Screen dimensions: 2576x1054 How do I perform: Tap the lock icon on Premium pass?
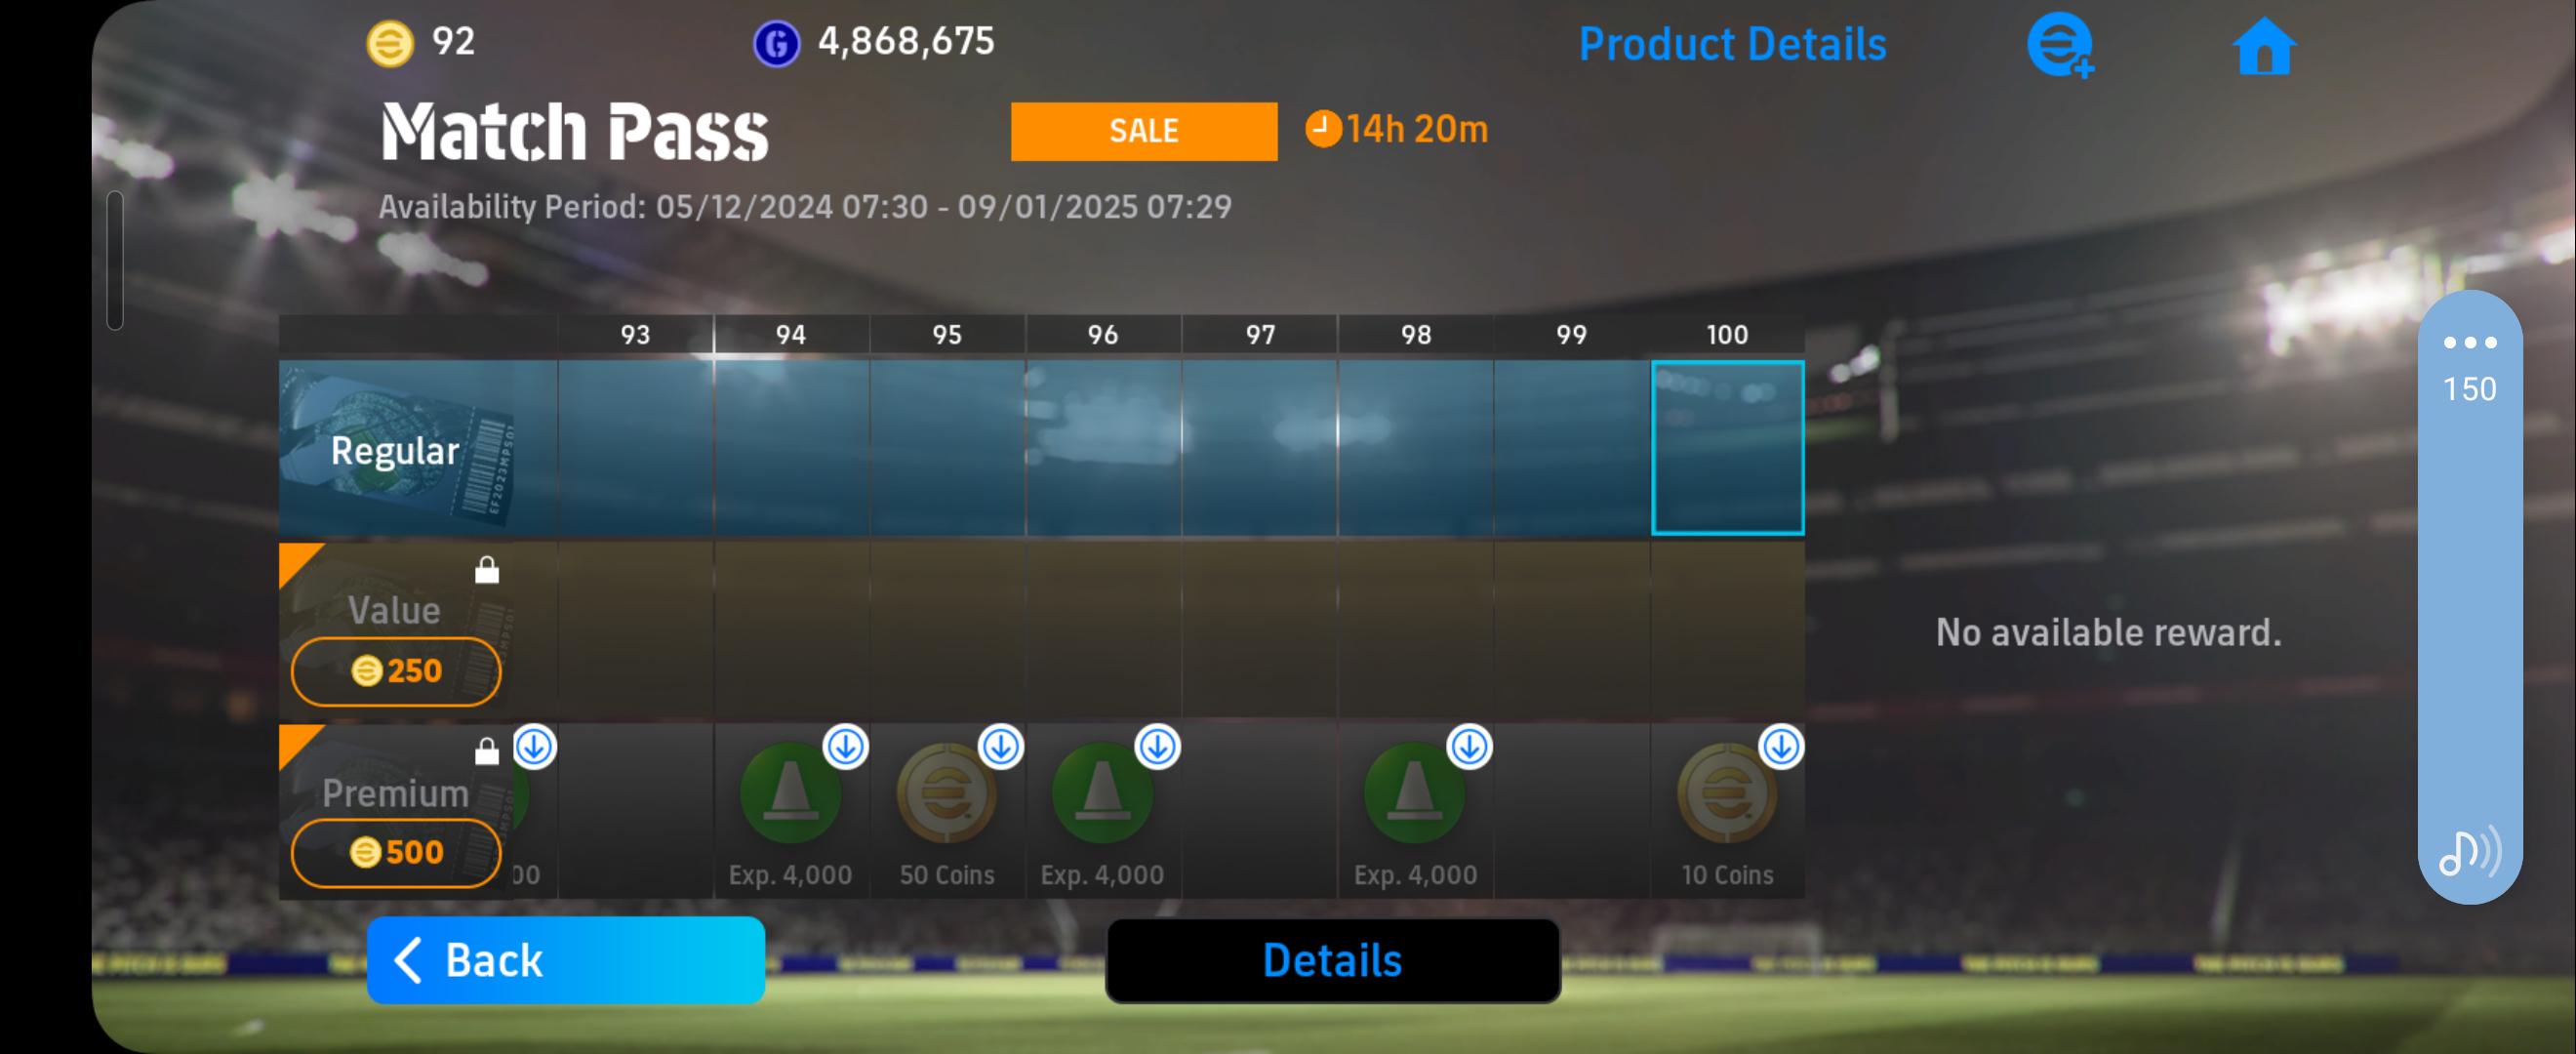click(487, 751)
